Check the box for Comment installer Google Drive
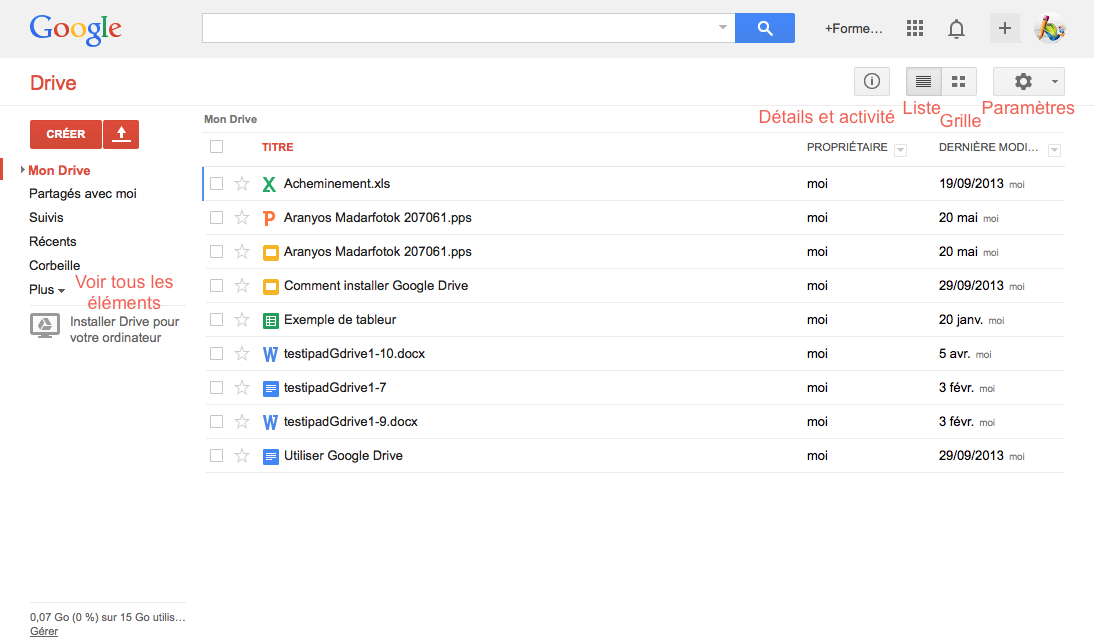 click(216, 285)
